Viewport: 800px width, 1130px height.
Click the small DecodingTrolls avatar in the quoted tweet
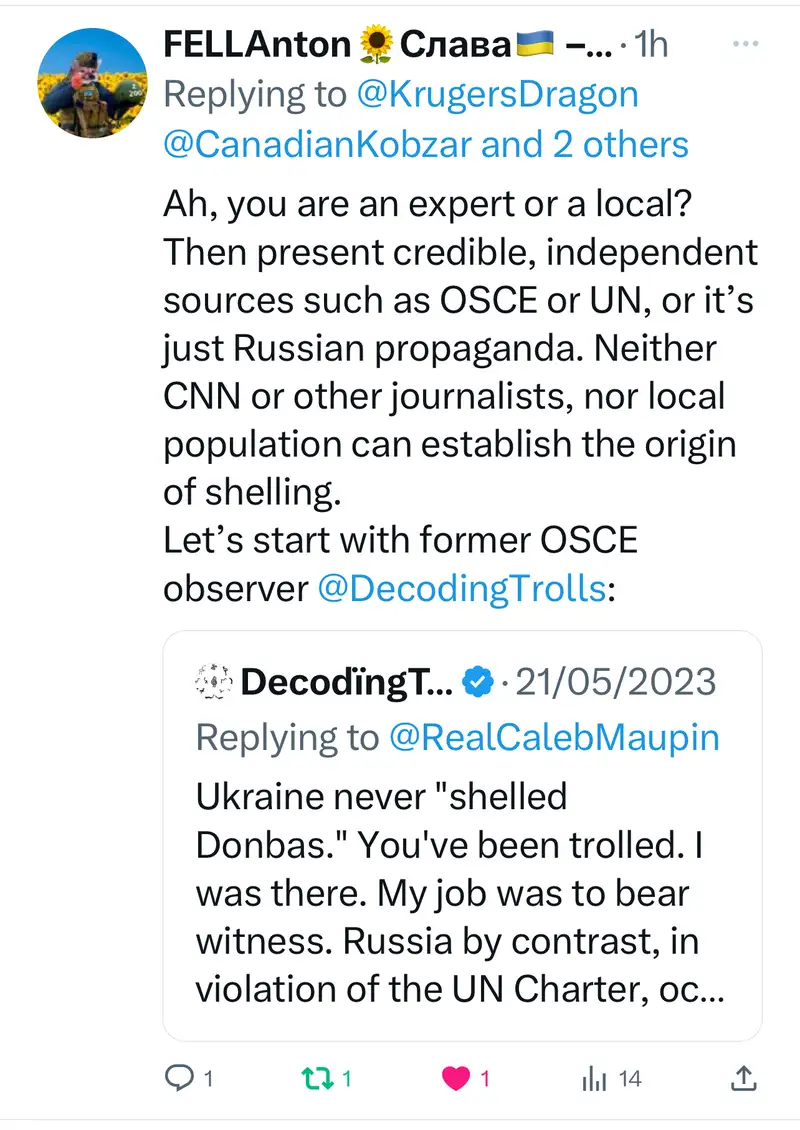pyautogui.click(x=214, y=682)
